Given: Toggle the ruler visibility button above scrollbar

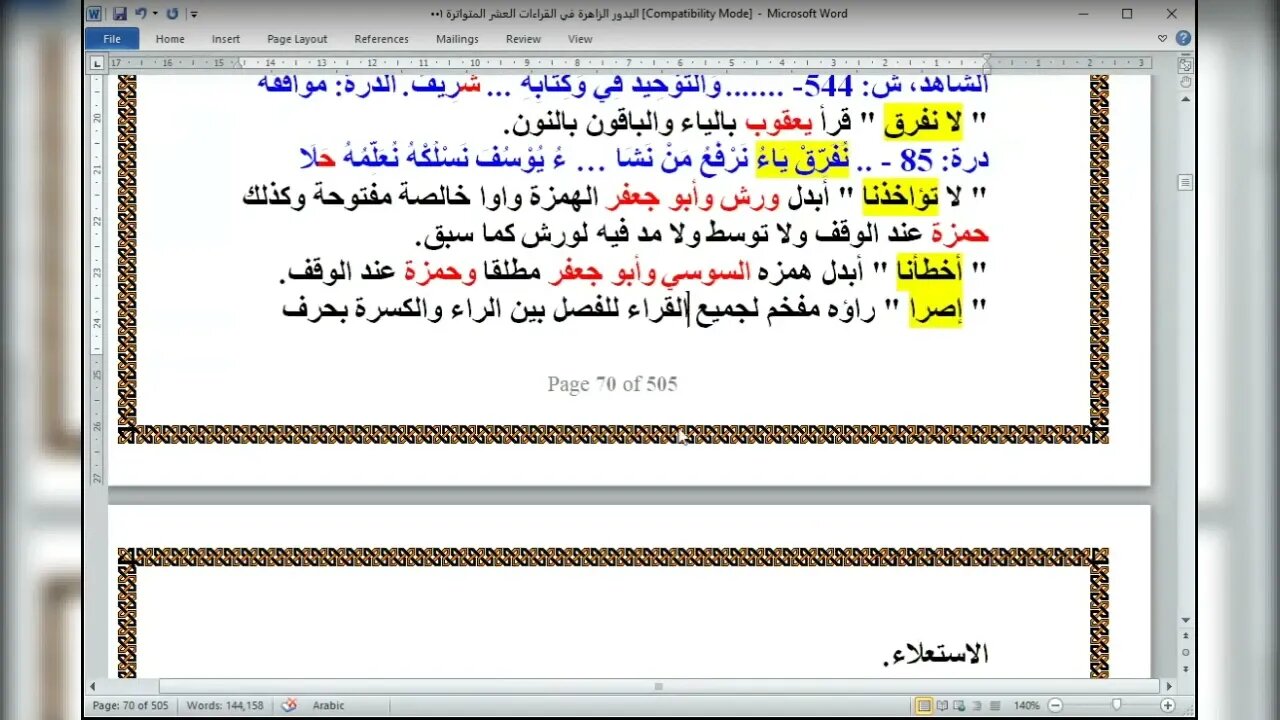Looking at the screenshot, I should point(1185,63).
